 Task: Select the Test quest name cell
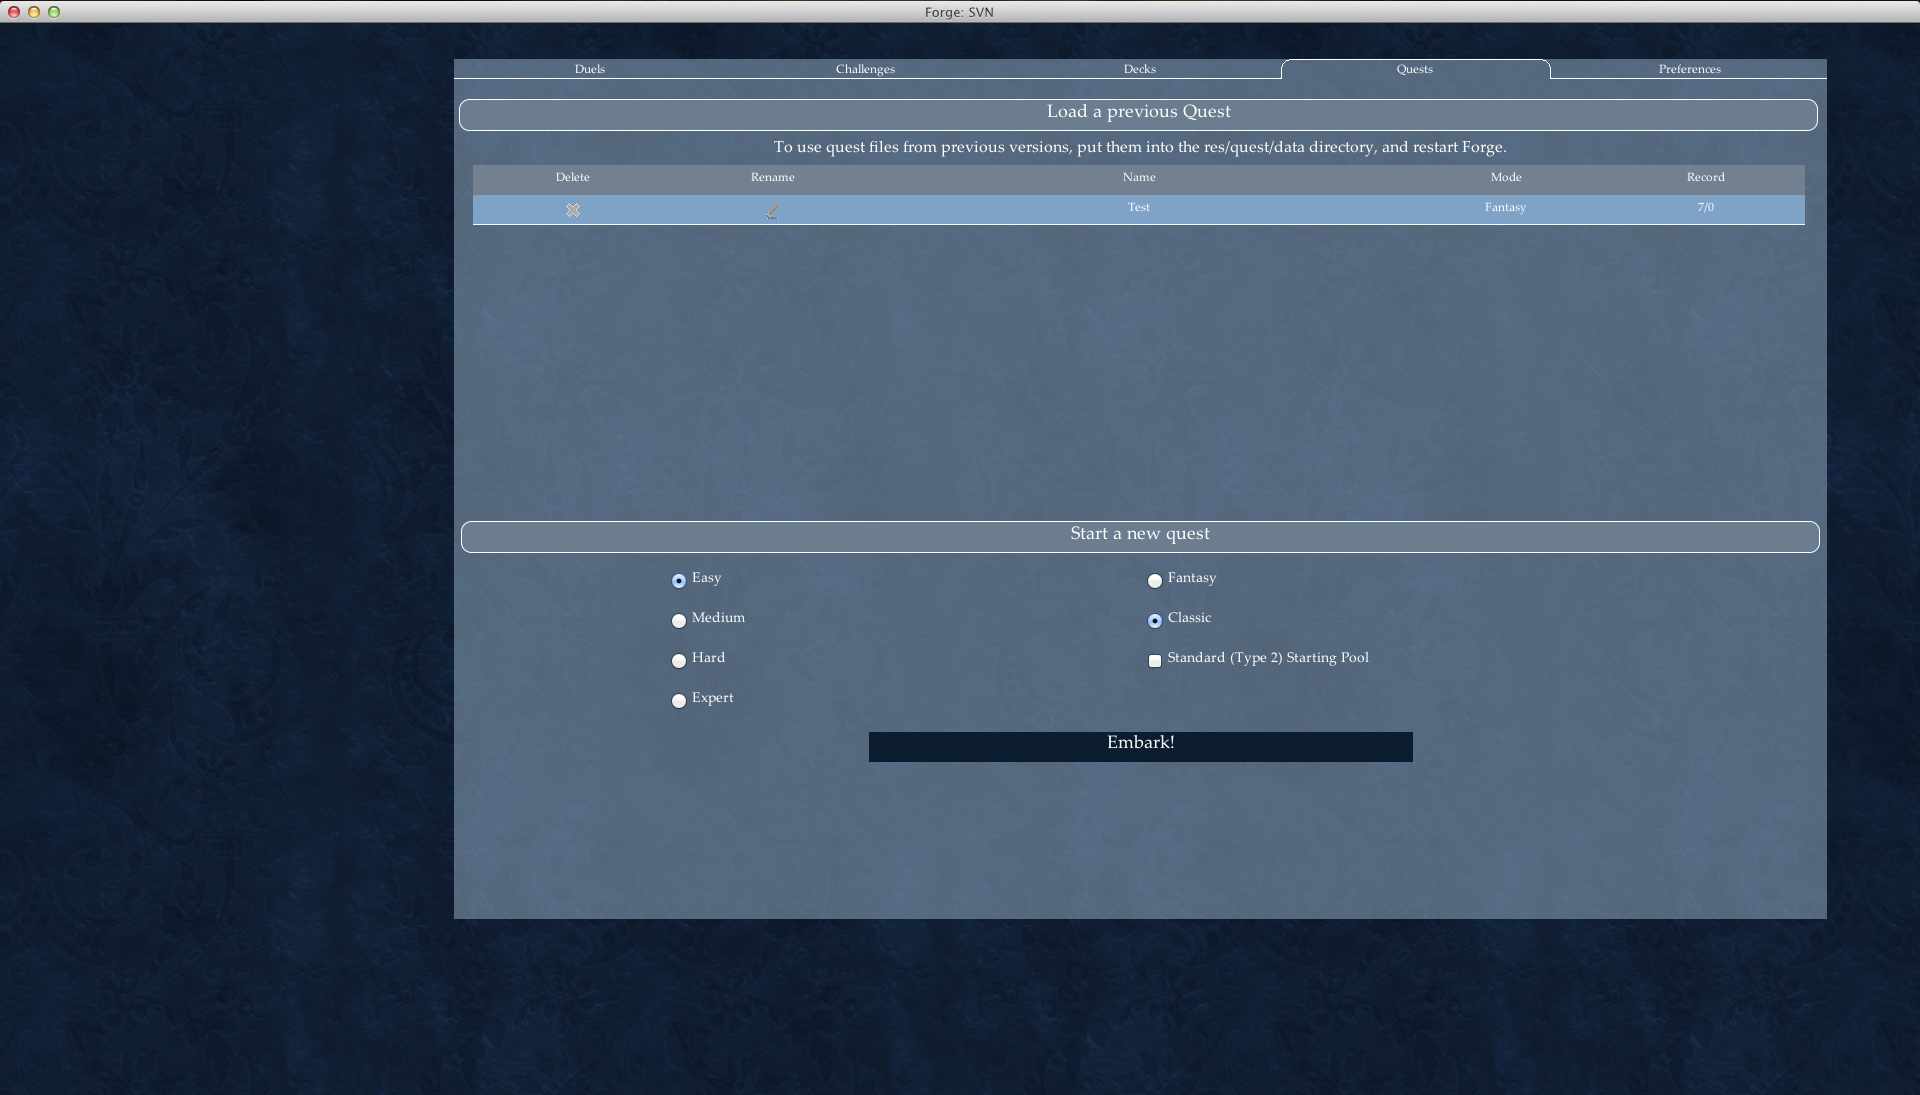point(1138,208)
